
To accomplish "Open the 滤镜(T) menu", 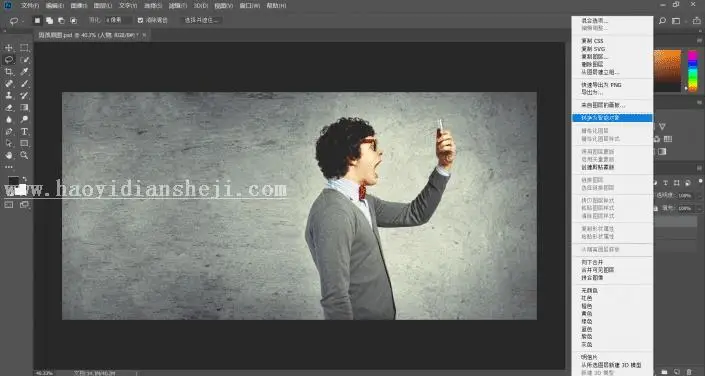I will [177, 6].
